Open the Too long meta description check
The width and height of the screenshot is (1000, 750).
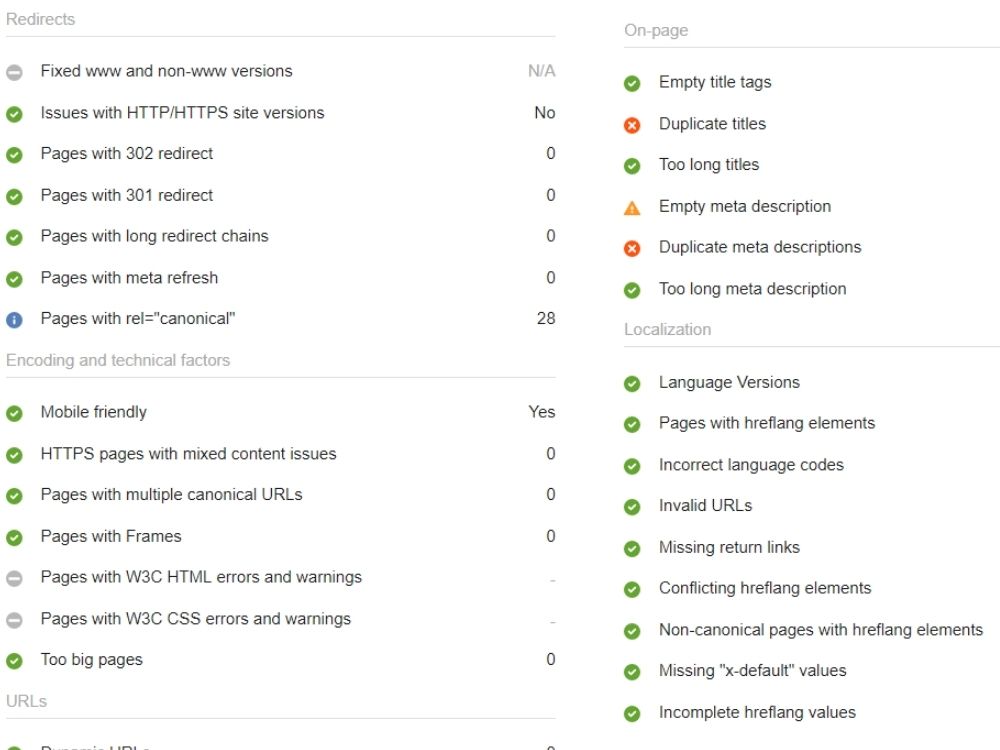click(753, 289)
